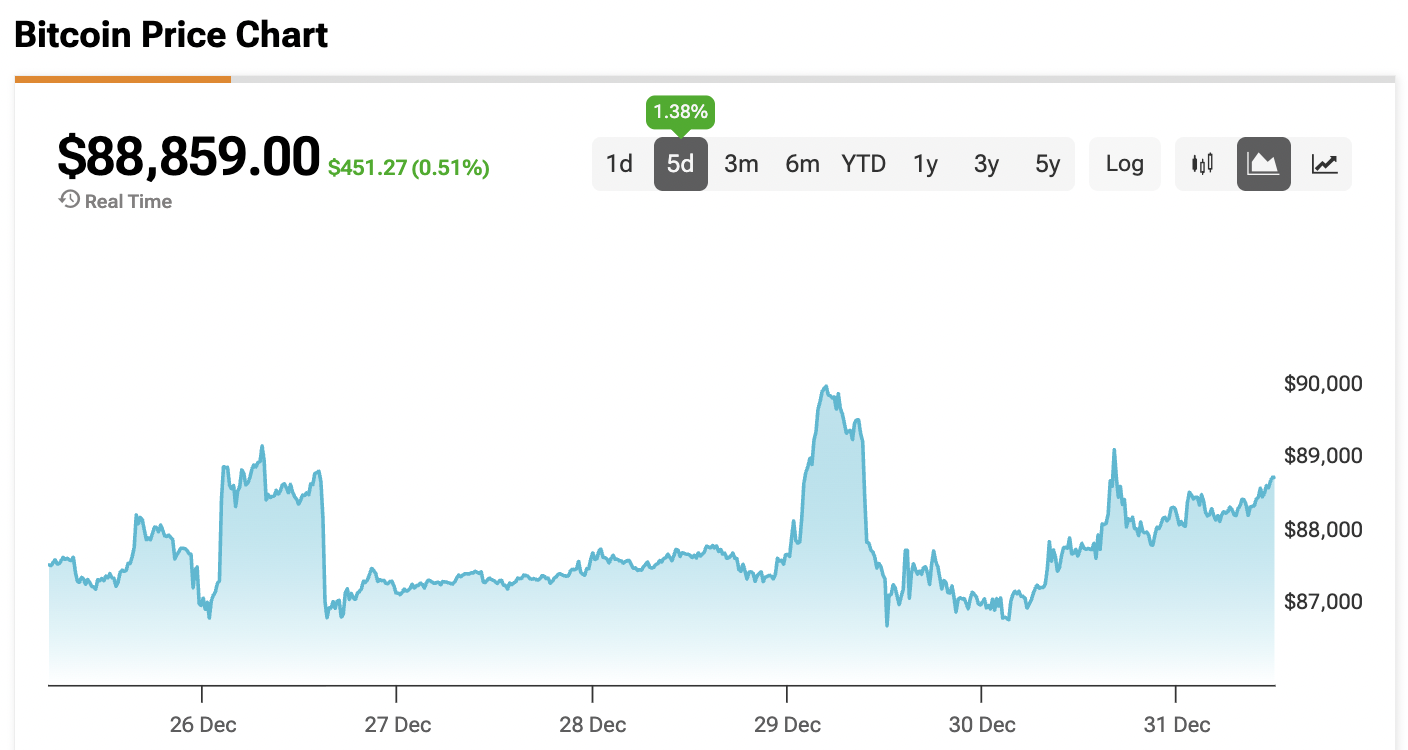This screenshot has width=1408, height=750.
Task: Switch to 6m time range
Action: (x=802, y=164)
